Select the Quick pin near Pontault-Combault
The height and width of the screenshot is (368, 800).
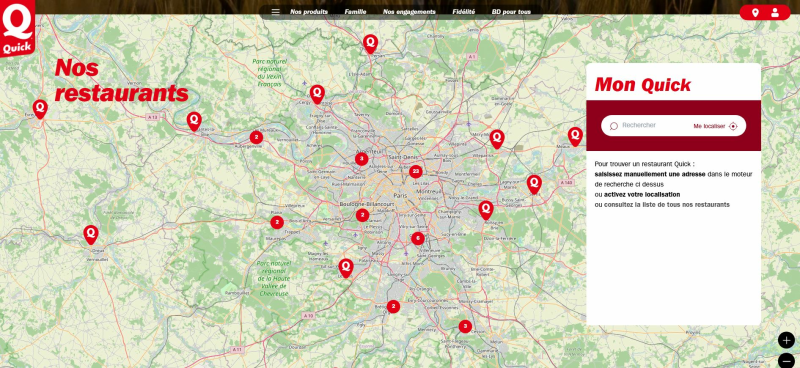point(486,210)
